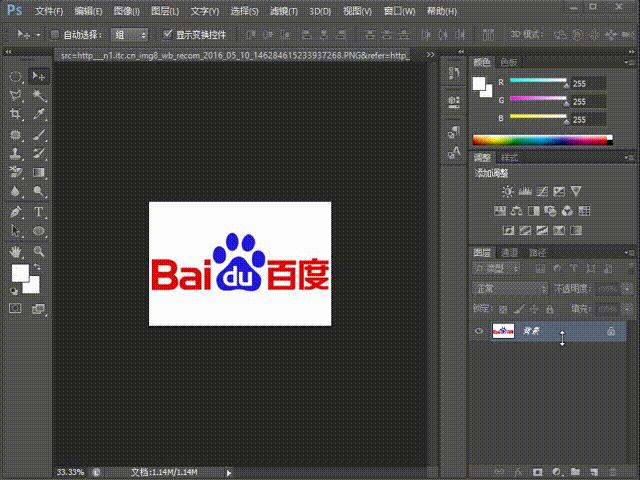640x480 pixels.
Task: Create a new group folder
Action: [x=575, y=472]
